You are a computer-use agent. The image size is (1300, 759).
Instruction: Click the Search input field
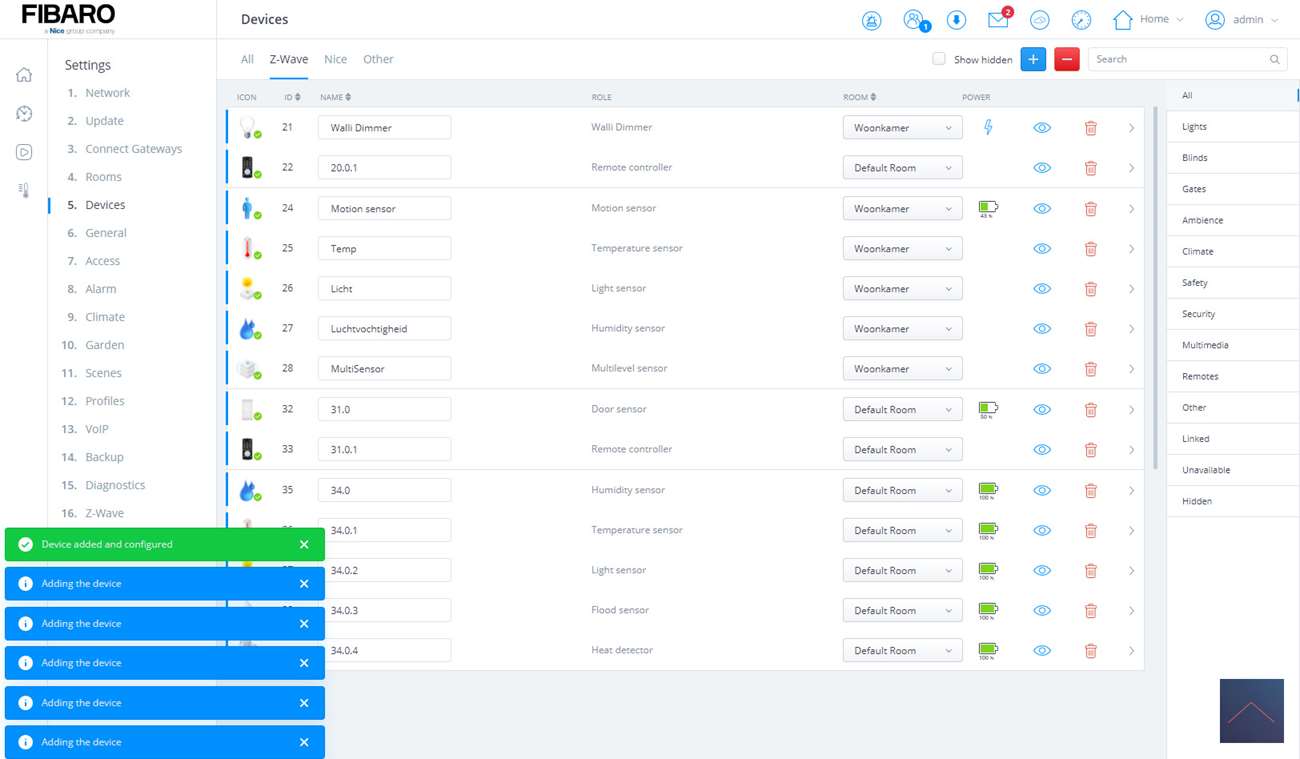coord(1180,59)
